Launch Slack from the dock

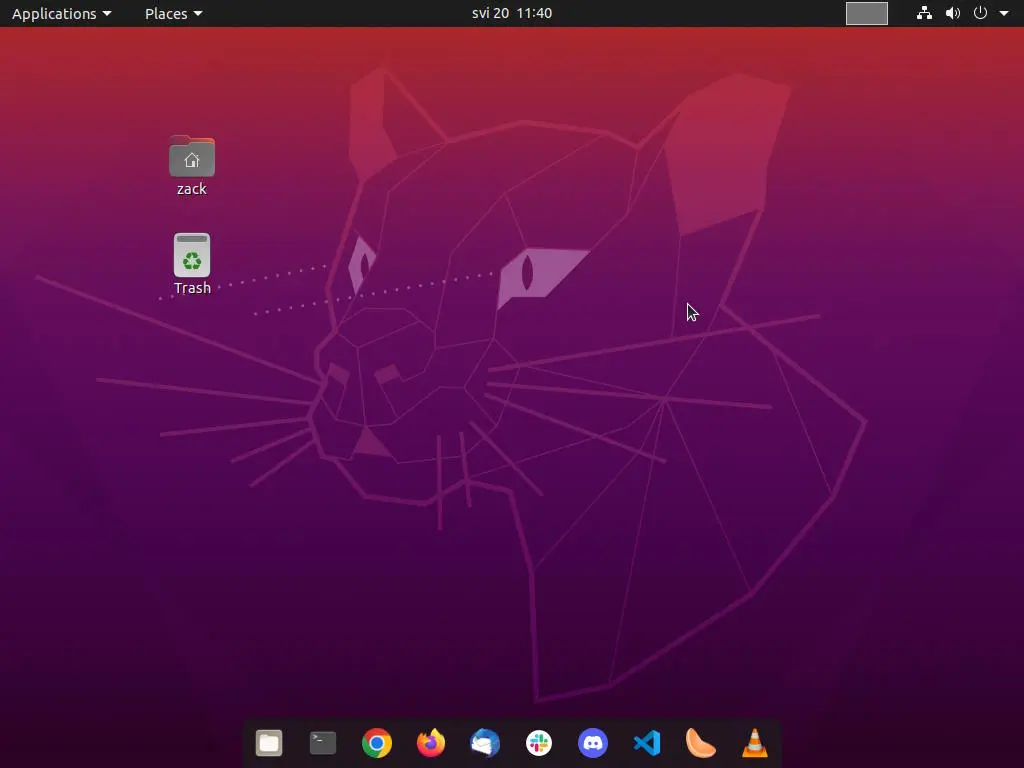tap(539, 743)
